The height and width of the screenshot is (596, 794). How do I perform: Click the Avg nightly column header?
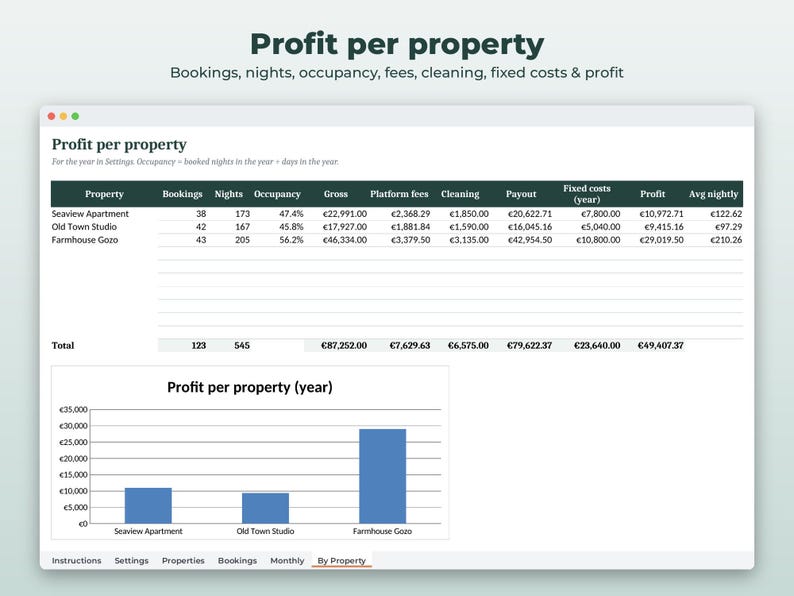713,194
